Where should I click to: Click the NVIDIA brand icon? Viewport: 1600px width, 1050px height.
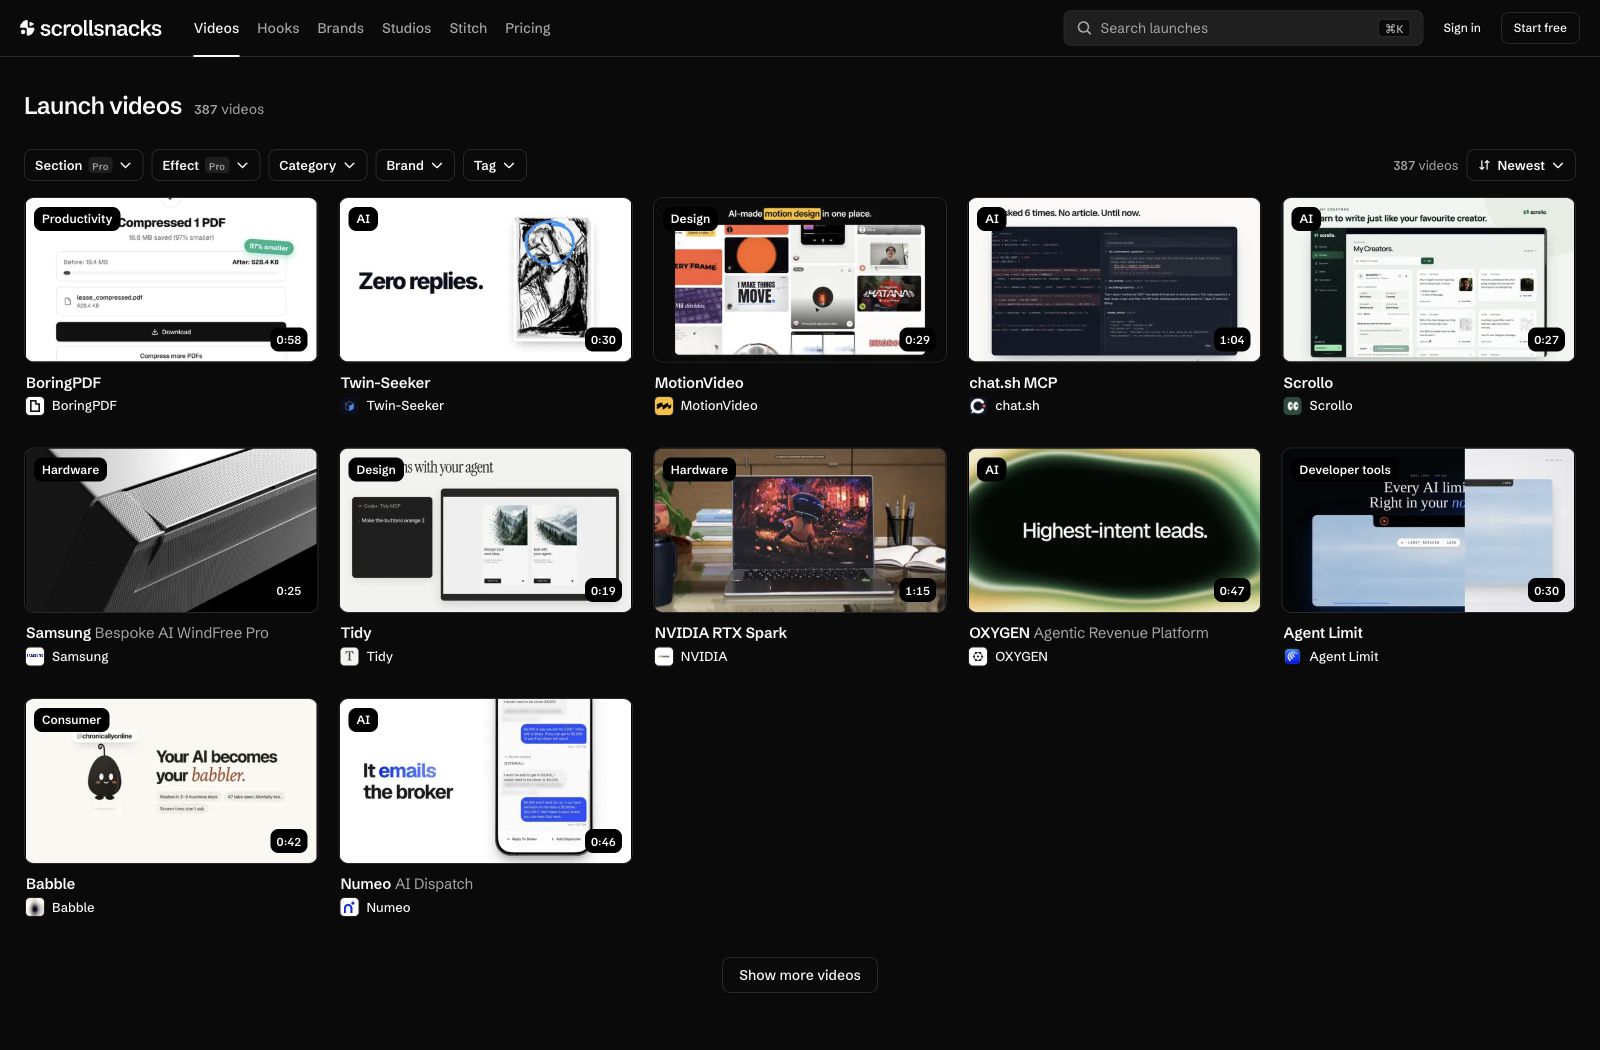pyautogui.click(x=664, y=657)
